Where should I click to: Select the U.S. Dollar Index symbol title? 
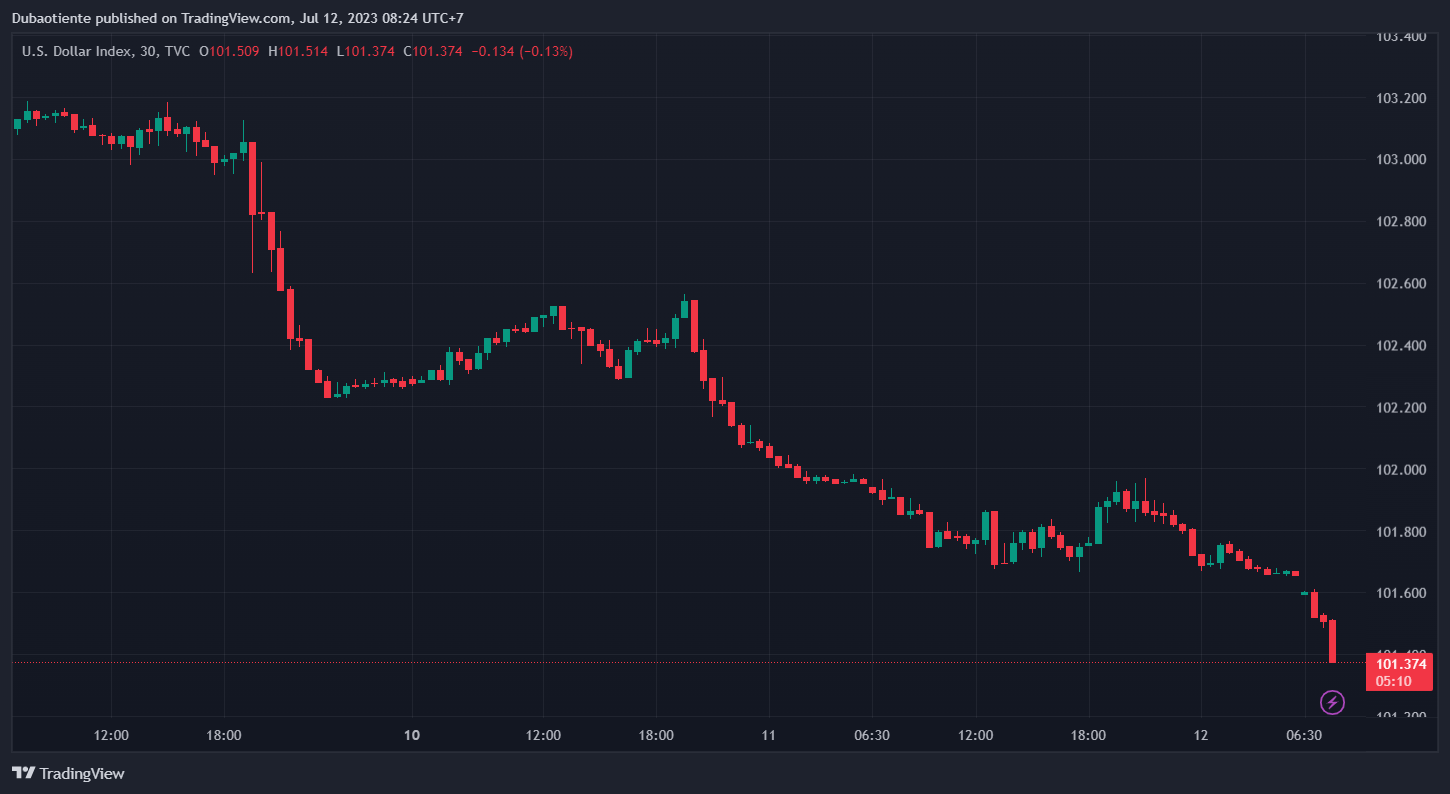pyautogui.click(x=76, y=51)
